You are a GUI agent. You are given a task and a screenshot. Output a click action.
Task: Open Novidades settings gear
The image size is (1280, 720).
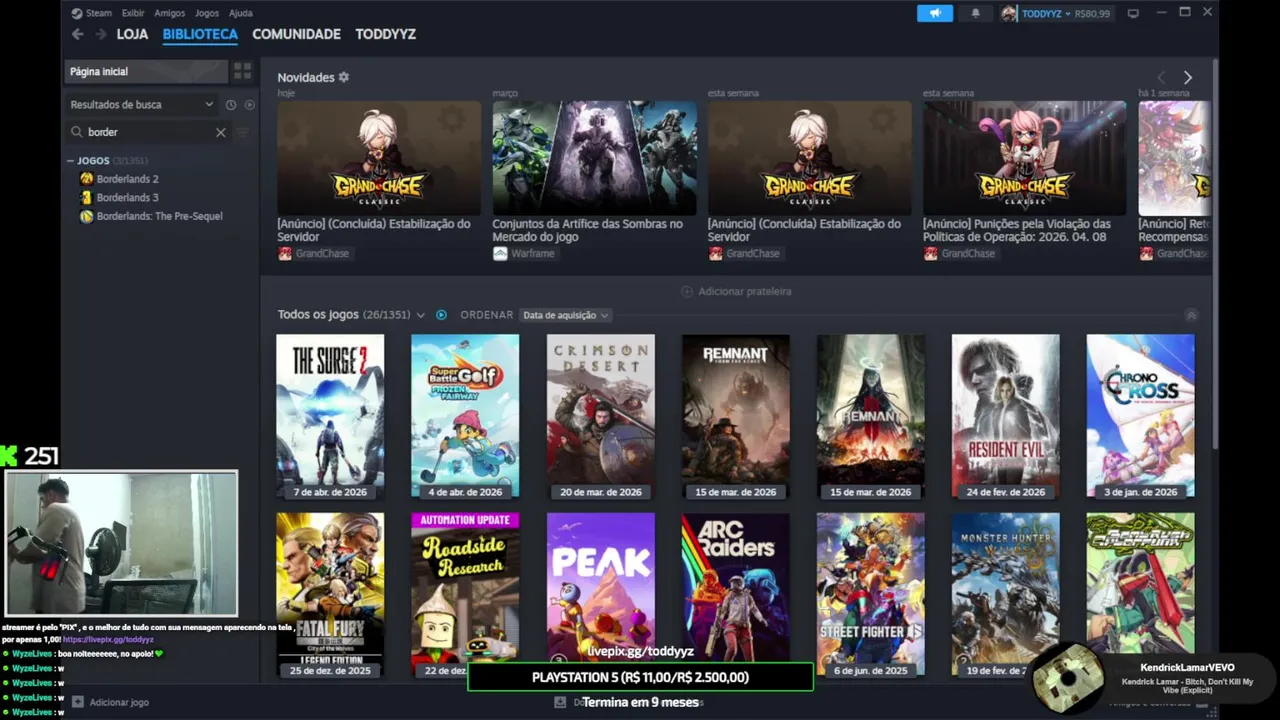coord(344,77)
